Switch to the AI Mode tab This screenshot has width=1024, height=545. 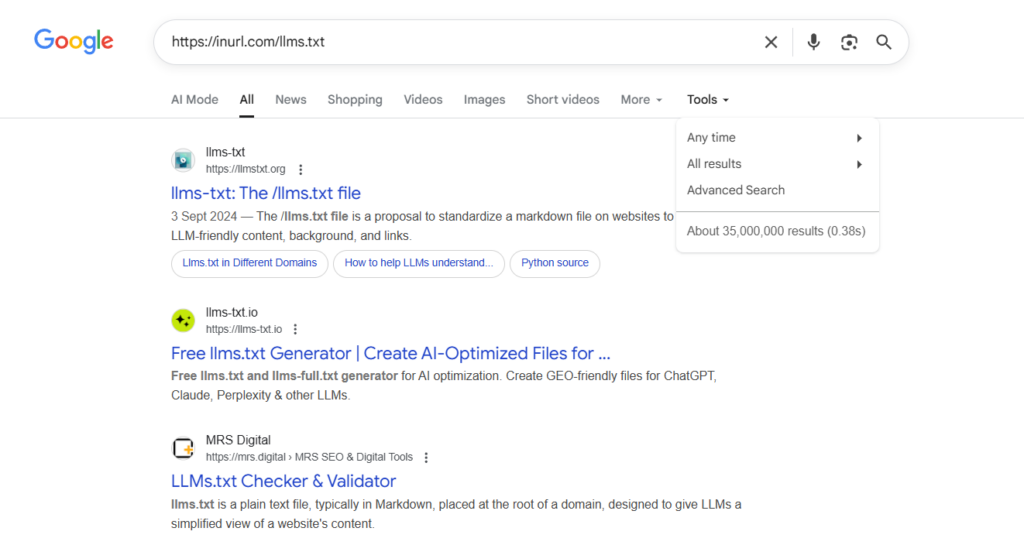tap(194, 100)
